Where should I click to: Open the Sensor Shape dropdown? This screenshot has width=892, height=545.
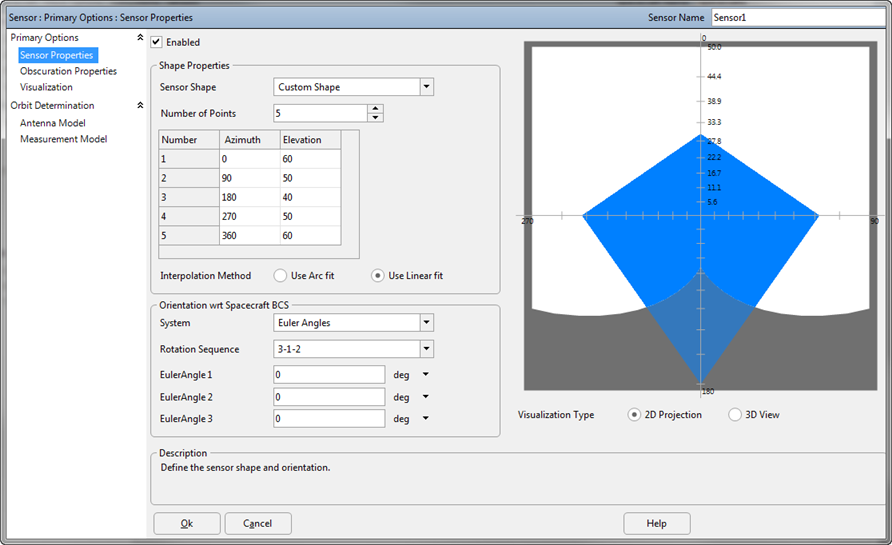point(427,87)
